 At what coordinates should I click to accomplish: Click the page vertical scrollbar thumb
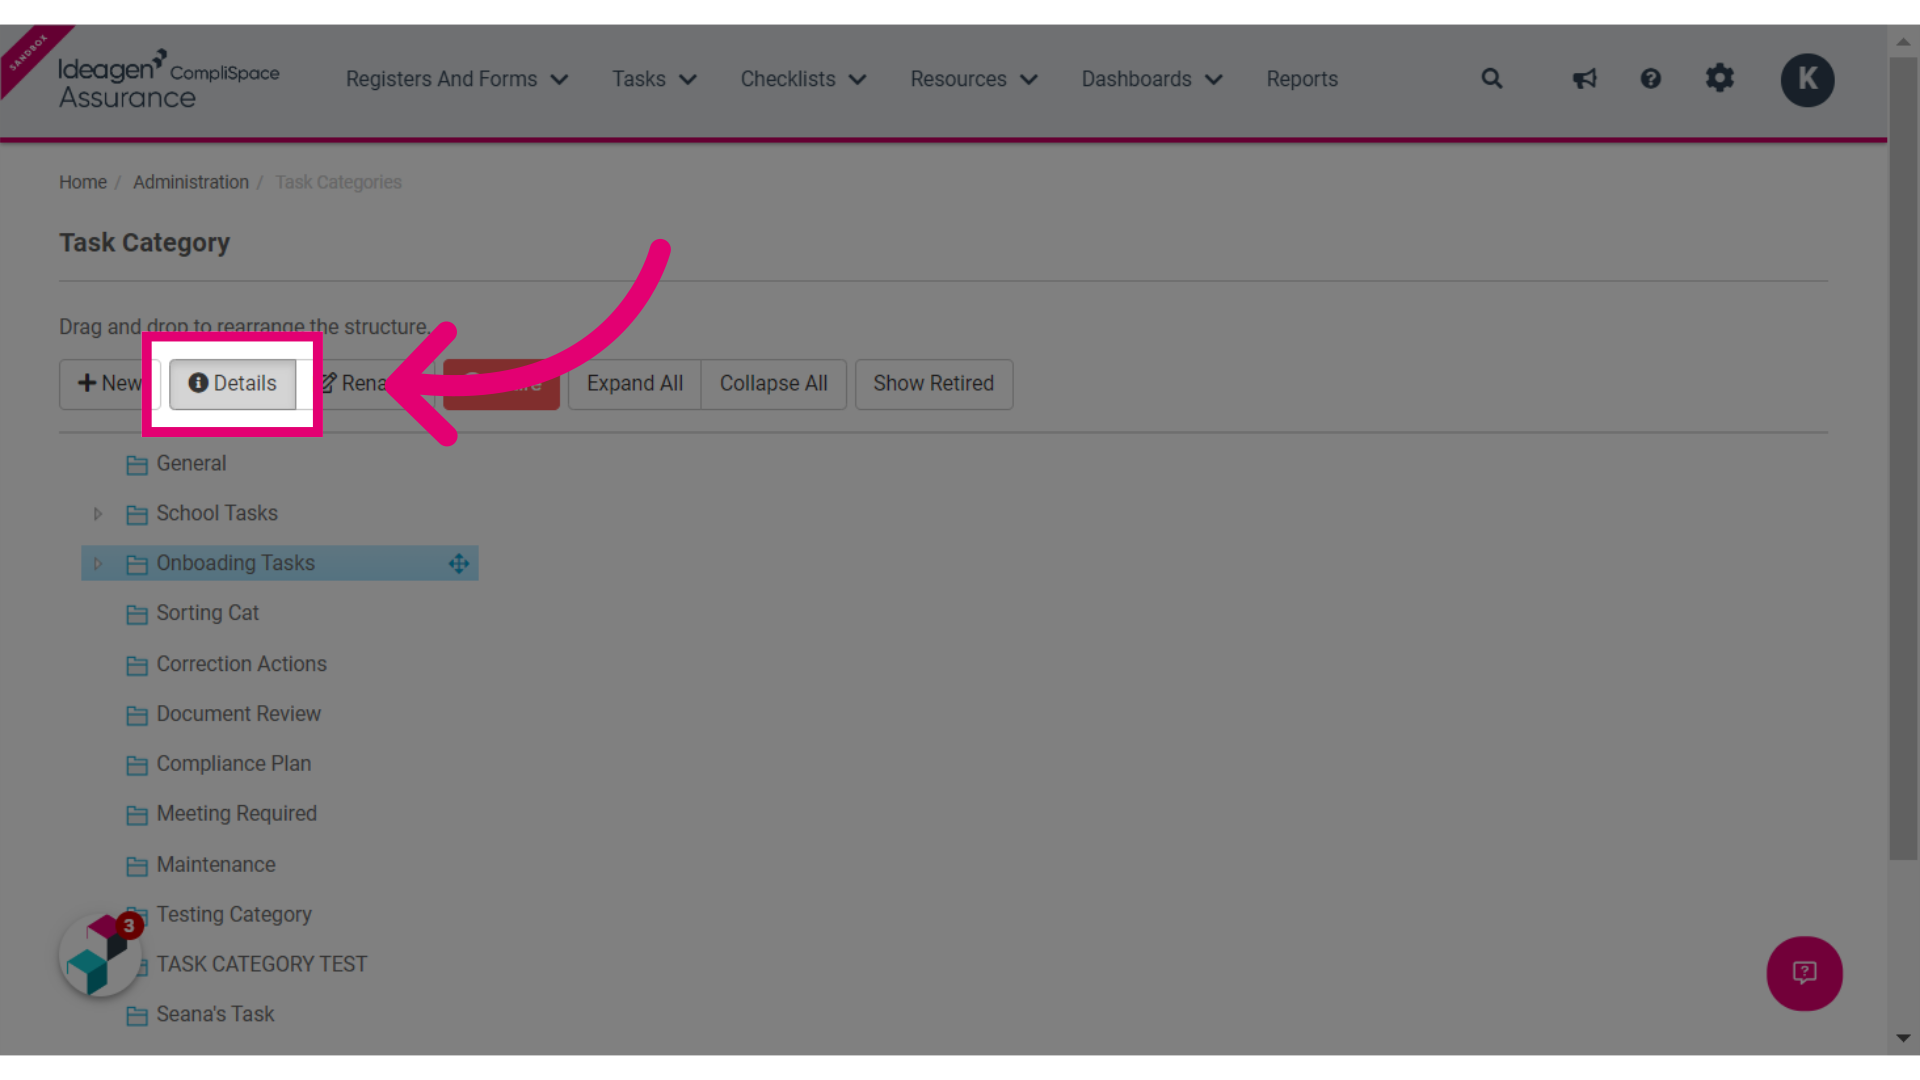point(1903,458)
